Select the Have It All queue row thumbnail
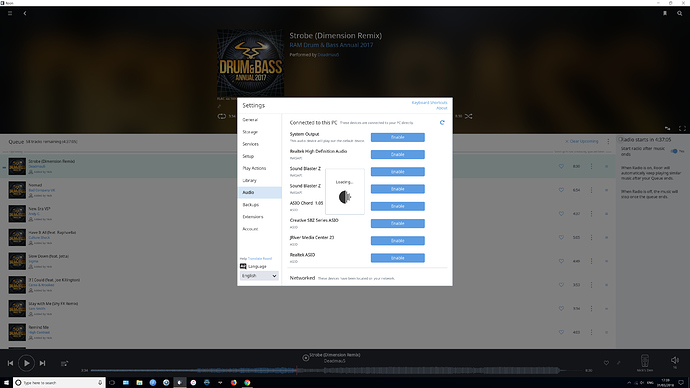 click(17, 238)
